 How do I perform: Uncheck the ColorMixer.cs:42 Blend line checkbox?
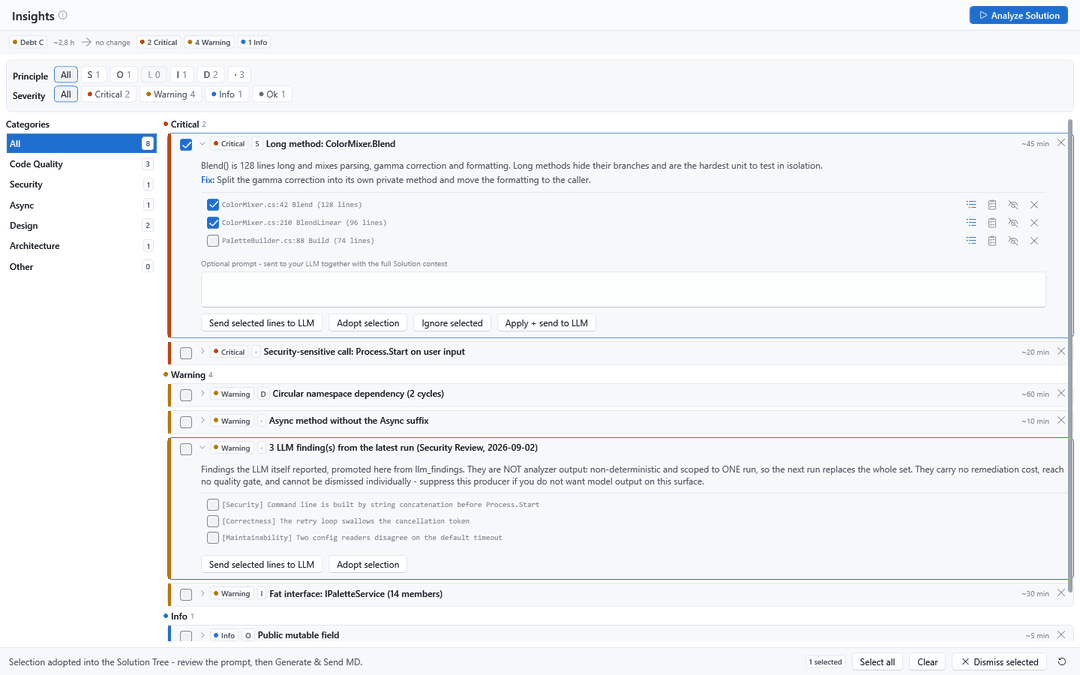[x=213, y=205]
